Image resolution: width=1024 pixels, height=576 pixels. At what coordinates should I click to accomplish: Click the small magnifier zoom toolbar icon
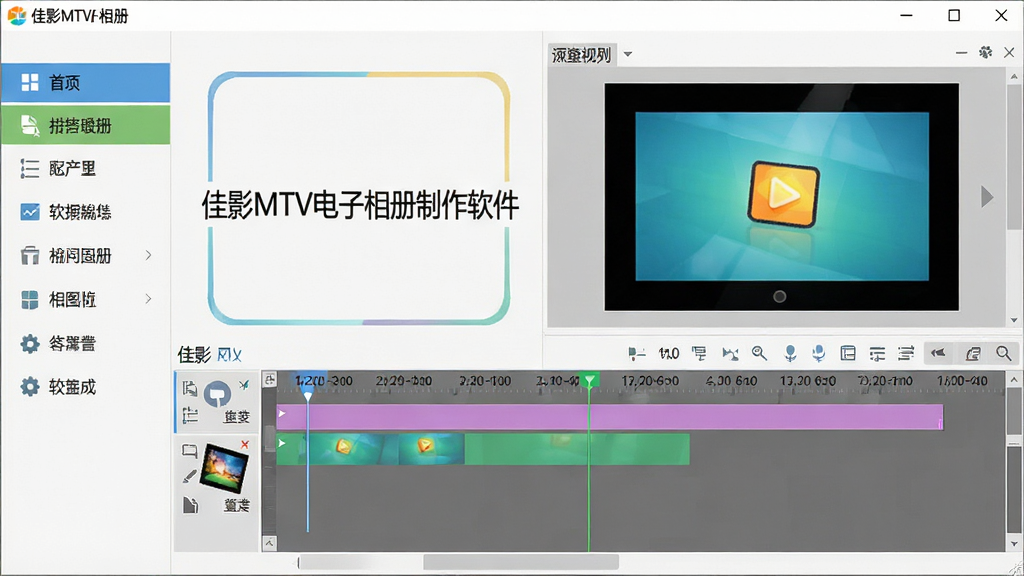pyautogui.click(x=759, y=353)
